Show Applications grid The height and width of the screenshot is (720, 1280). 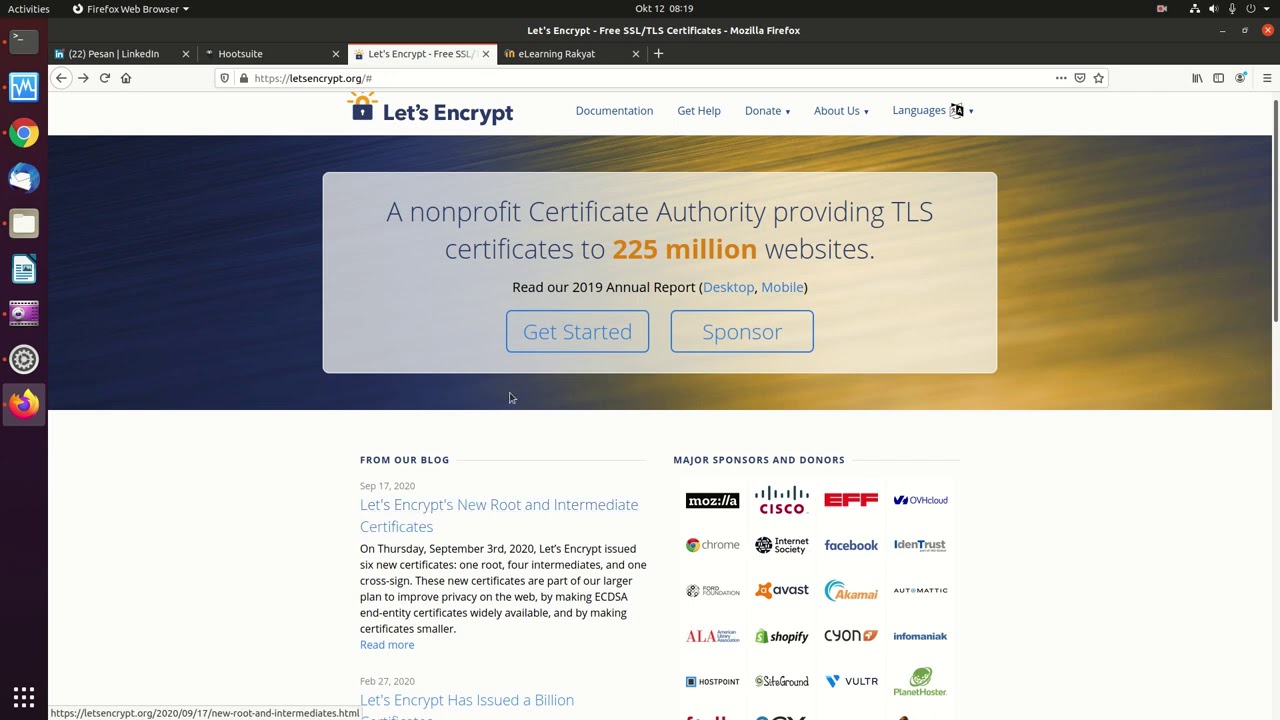click(24, 697)
